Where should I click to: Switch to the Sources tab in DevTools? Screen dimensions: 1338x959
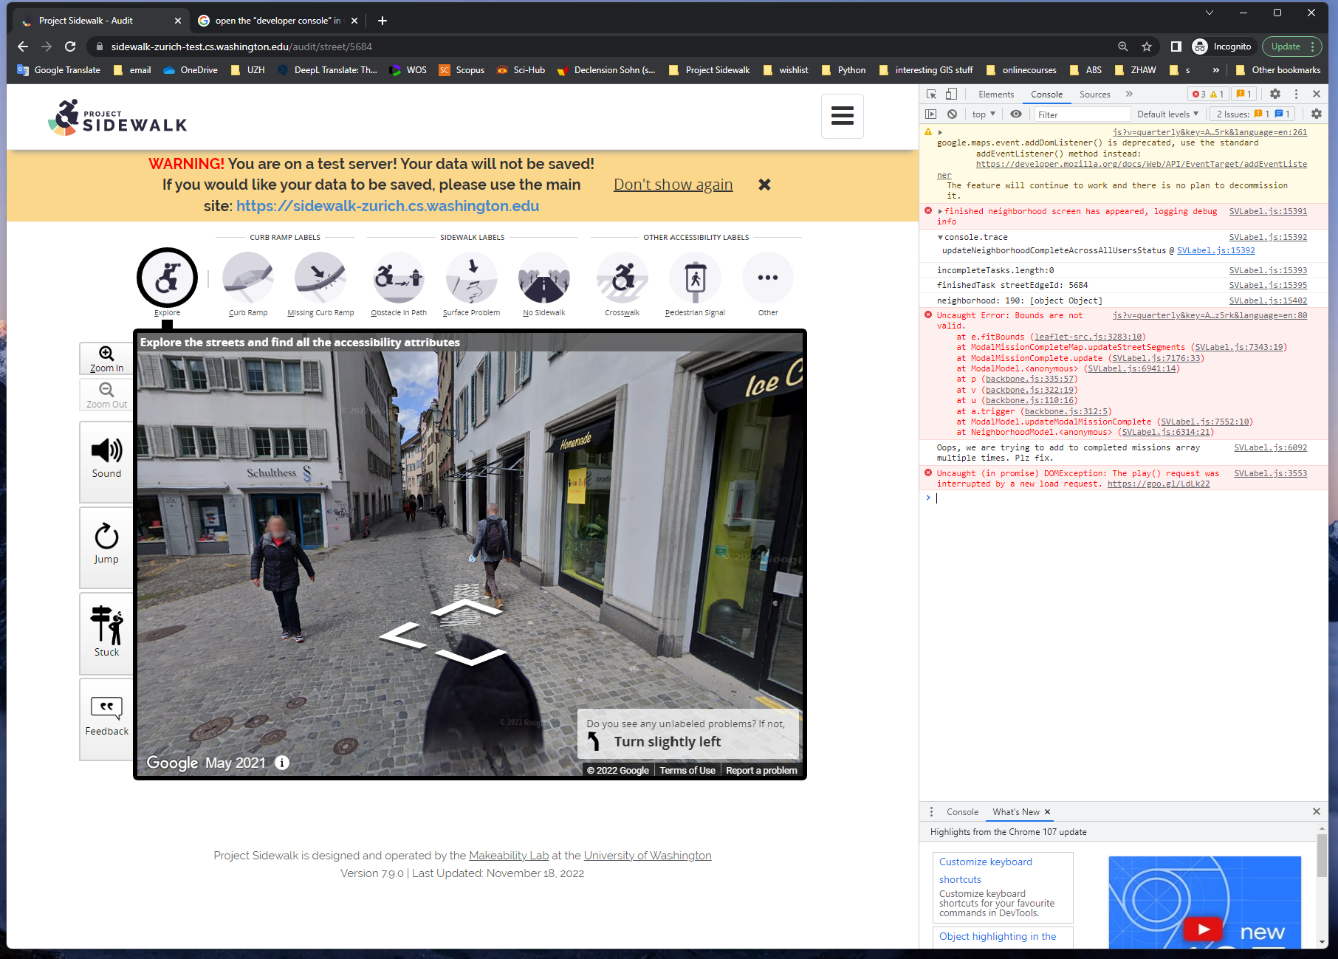click(x=1097, y=93)
